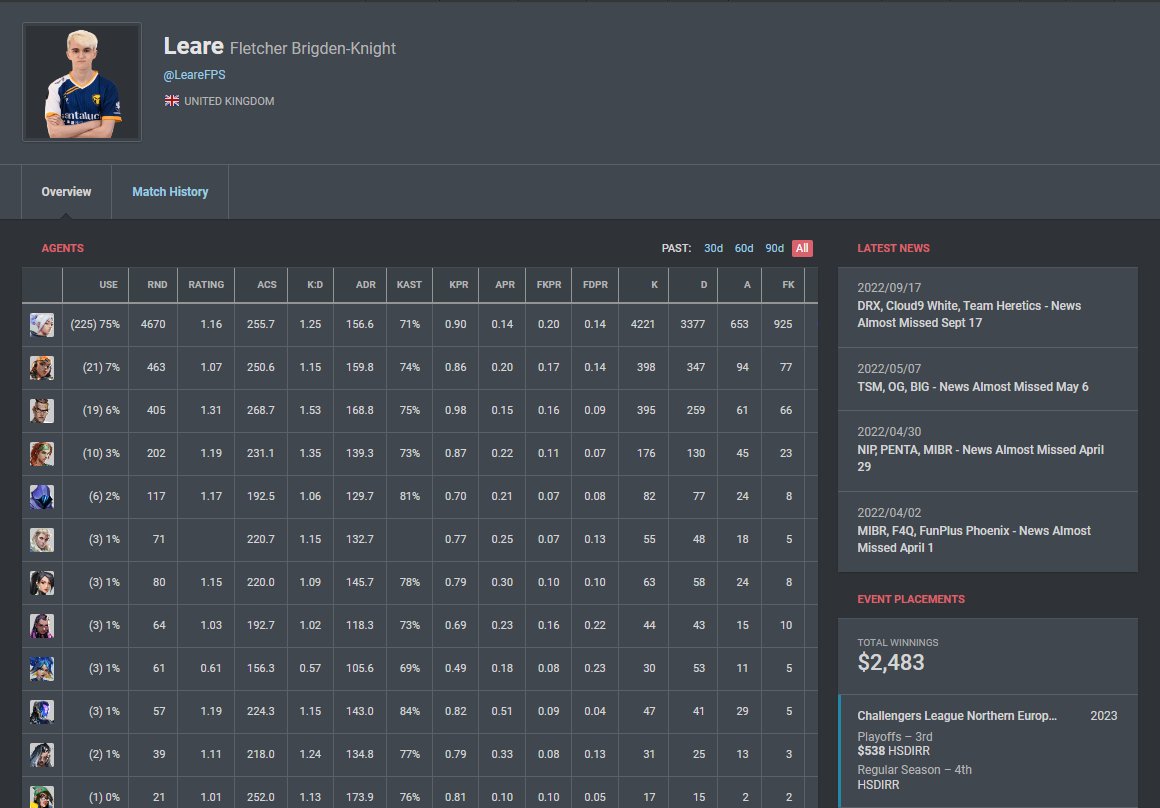Switch to the Match History tab
The height and width of the screenshot is (808, 1160).
pos(170,192)
